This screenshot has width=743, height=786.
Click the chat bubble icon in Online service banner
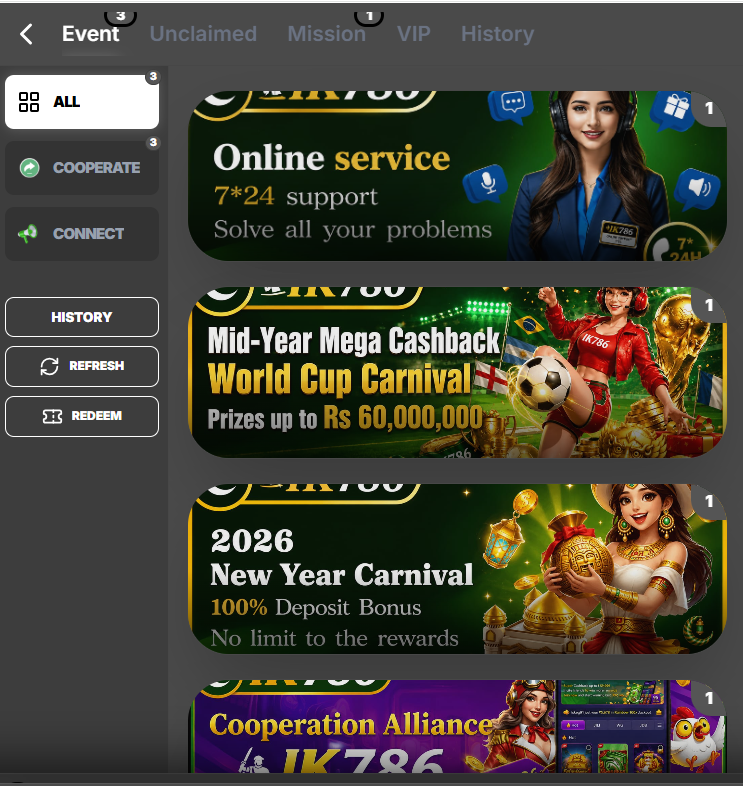(x=512, y=106)
